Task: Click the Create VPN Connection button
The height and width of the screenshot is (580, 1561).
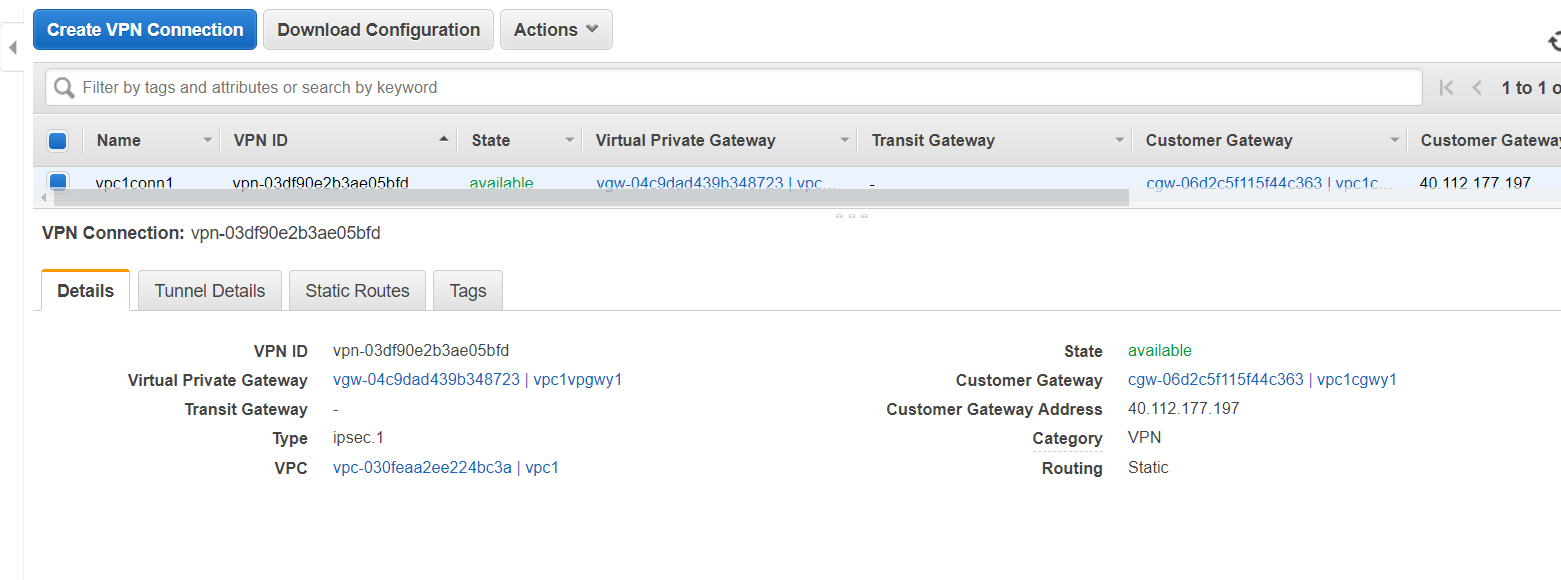Action: point(145,30)
